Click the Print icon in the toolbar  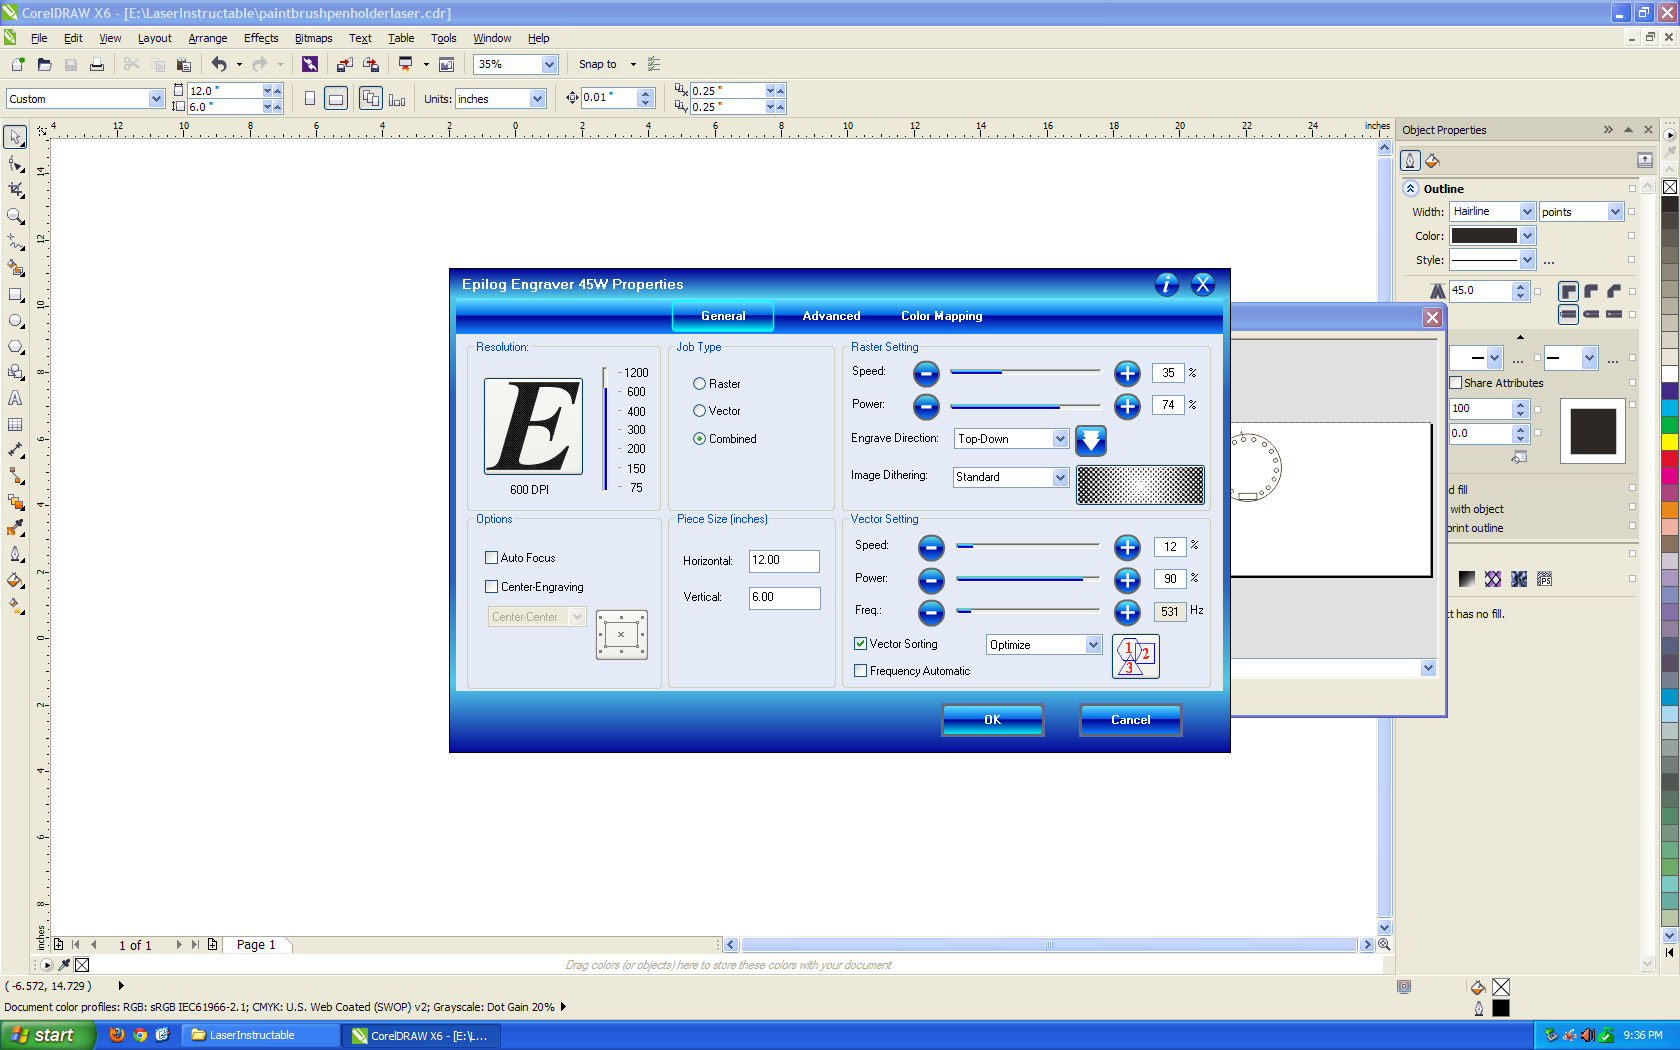click(x=97, y=64)
